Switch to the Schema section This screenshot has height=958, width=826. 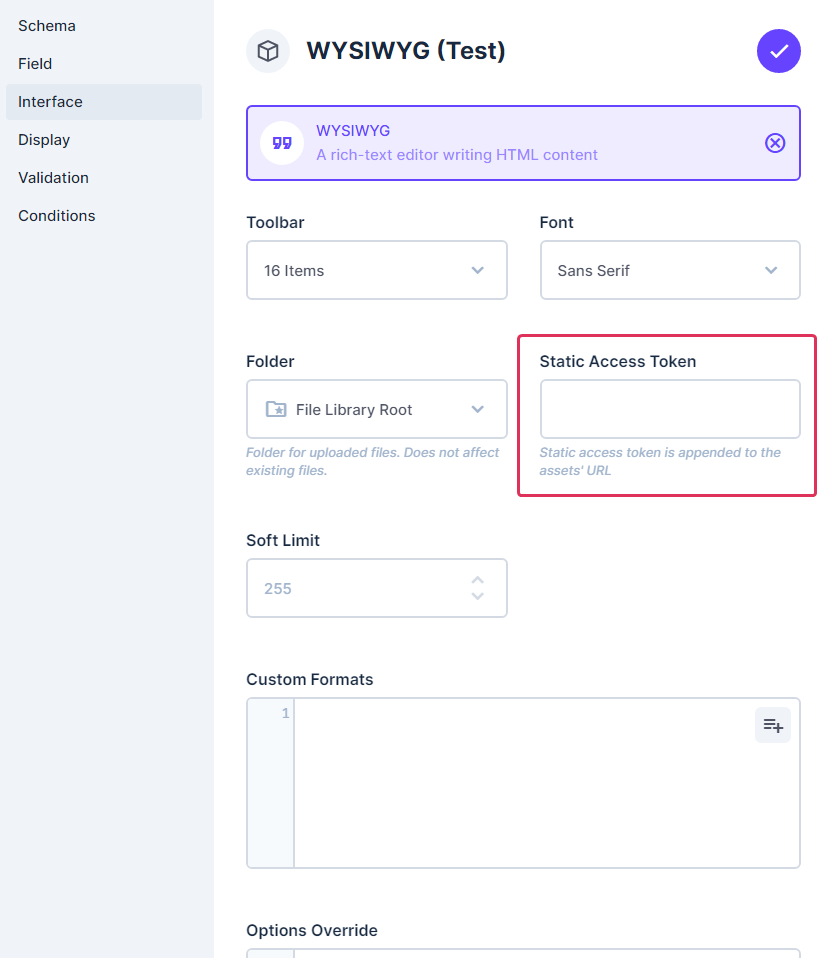coord(46,25)
